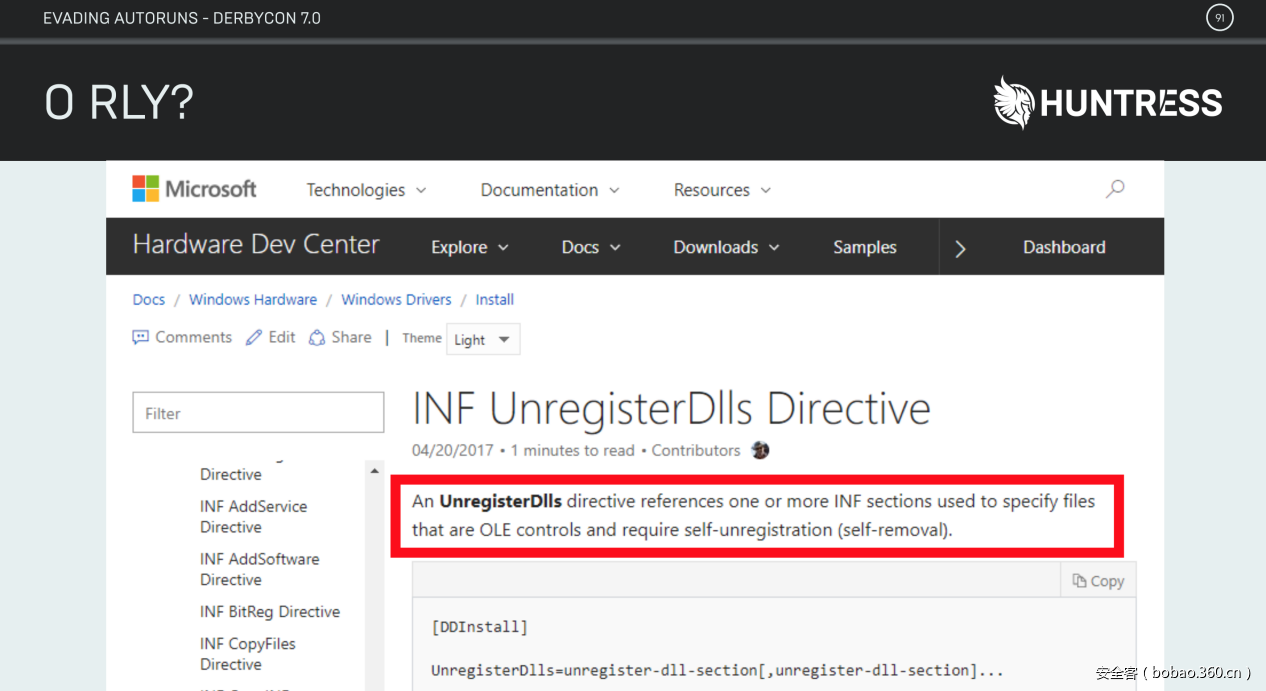
Task: Click the Comments speech bubble icon
Action: 141,338
